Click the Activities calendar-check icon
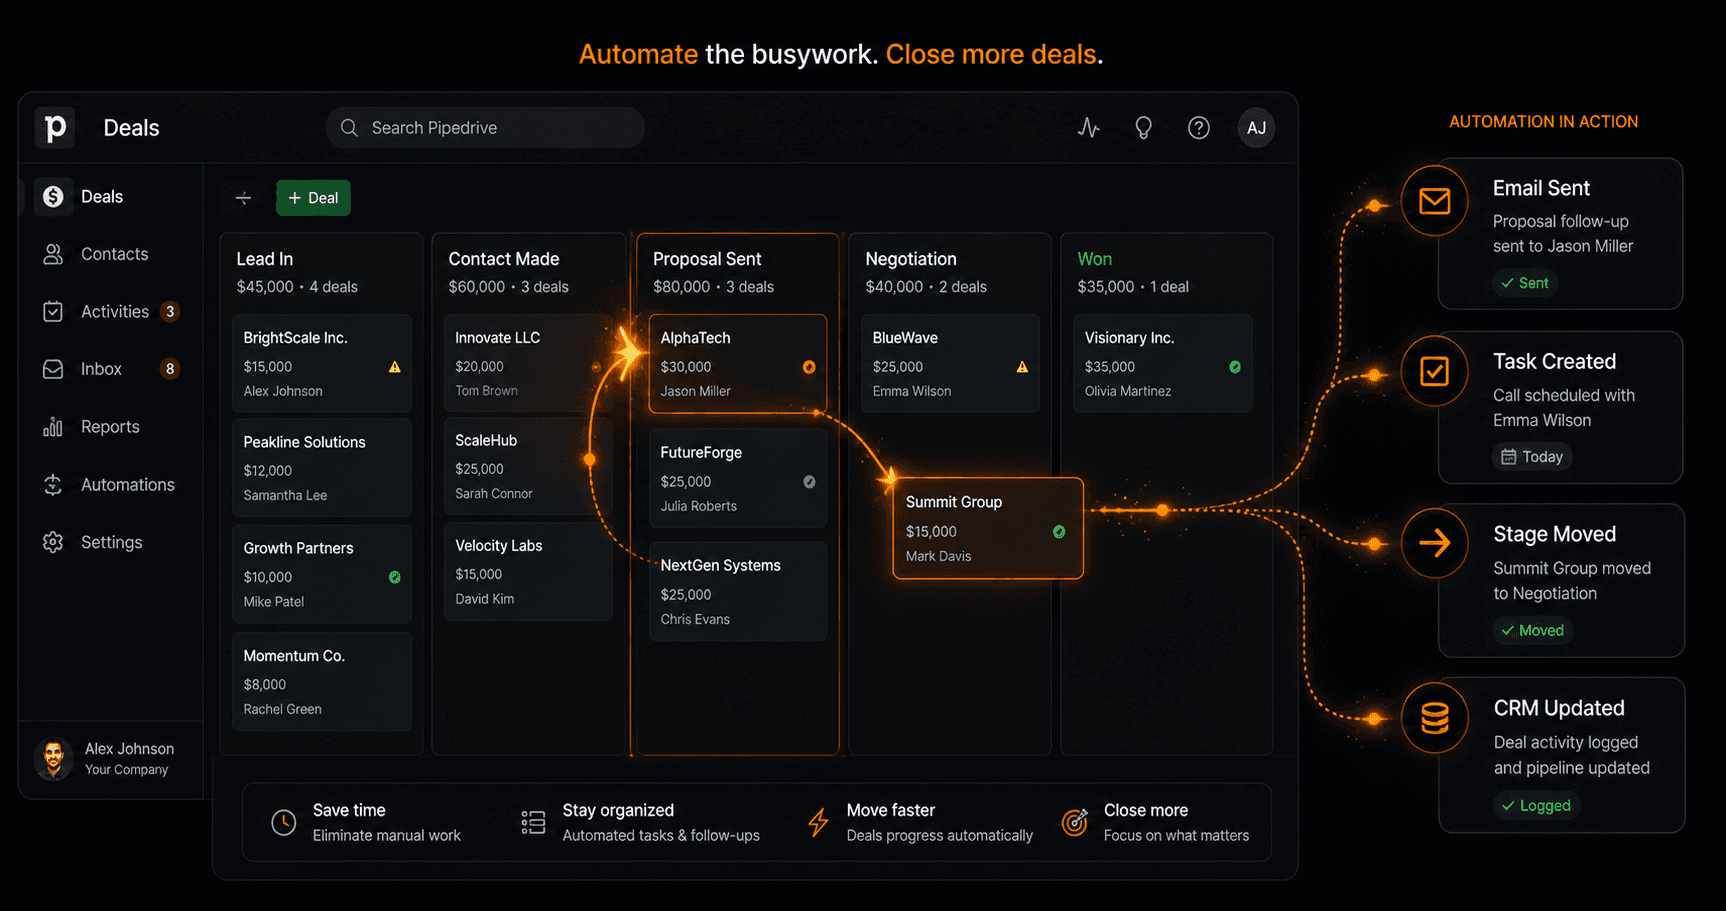The width and height of the screenshot is (1726, 911). (53, 312)
